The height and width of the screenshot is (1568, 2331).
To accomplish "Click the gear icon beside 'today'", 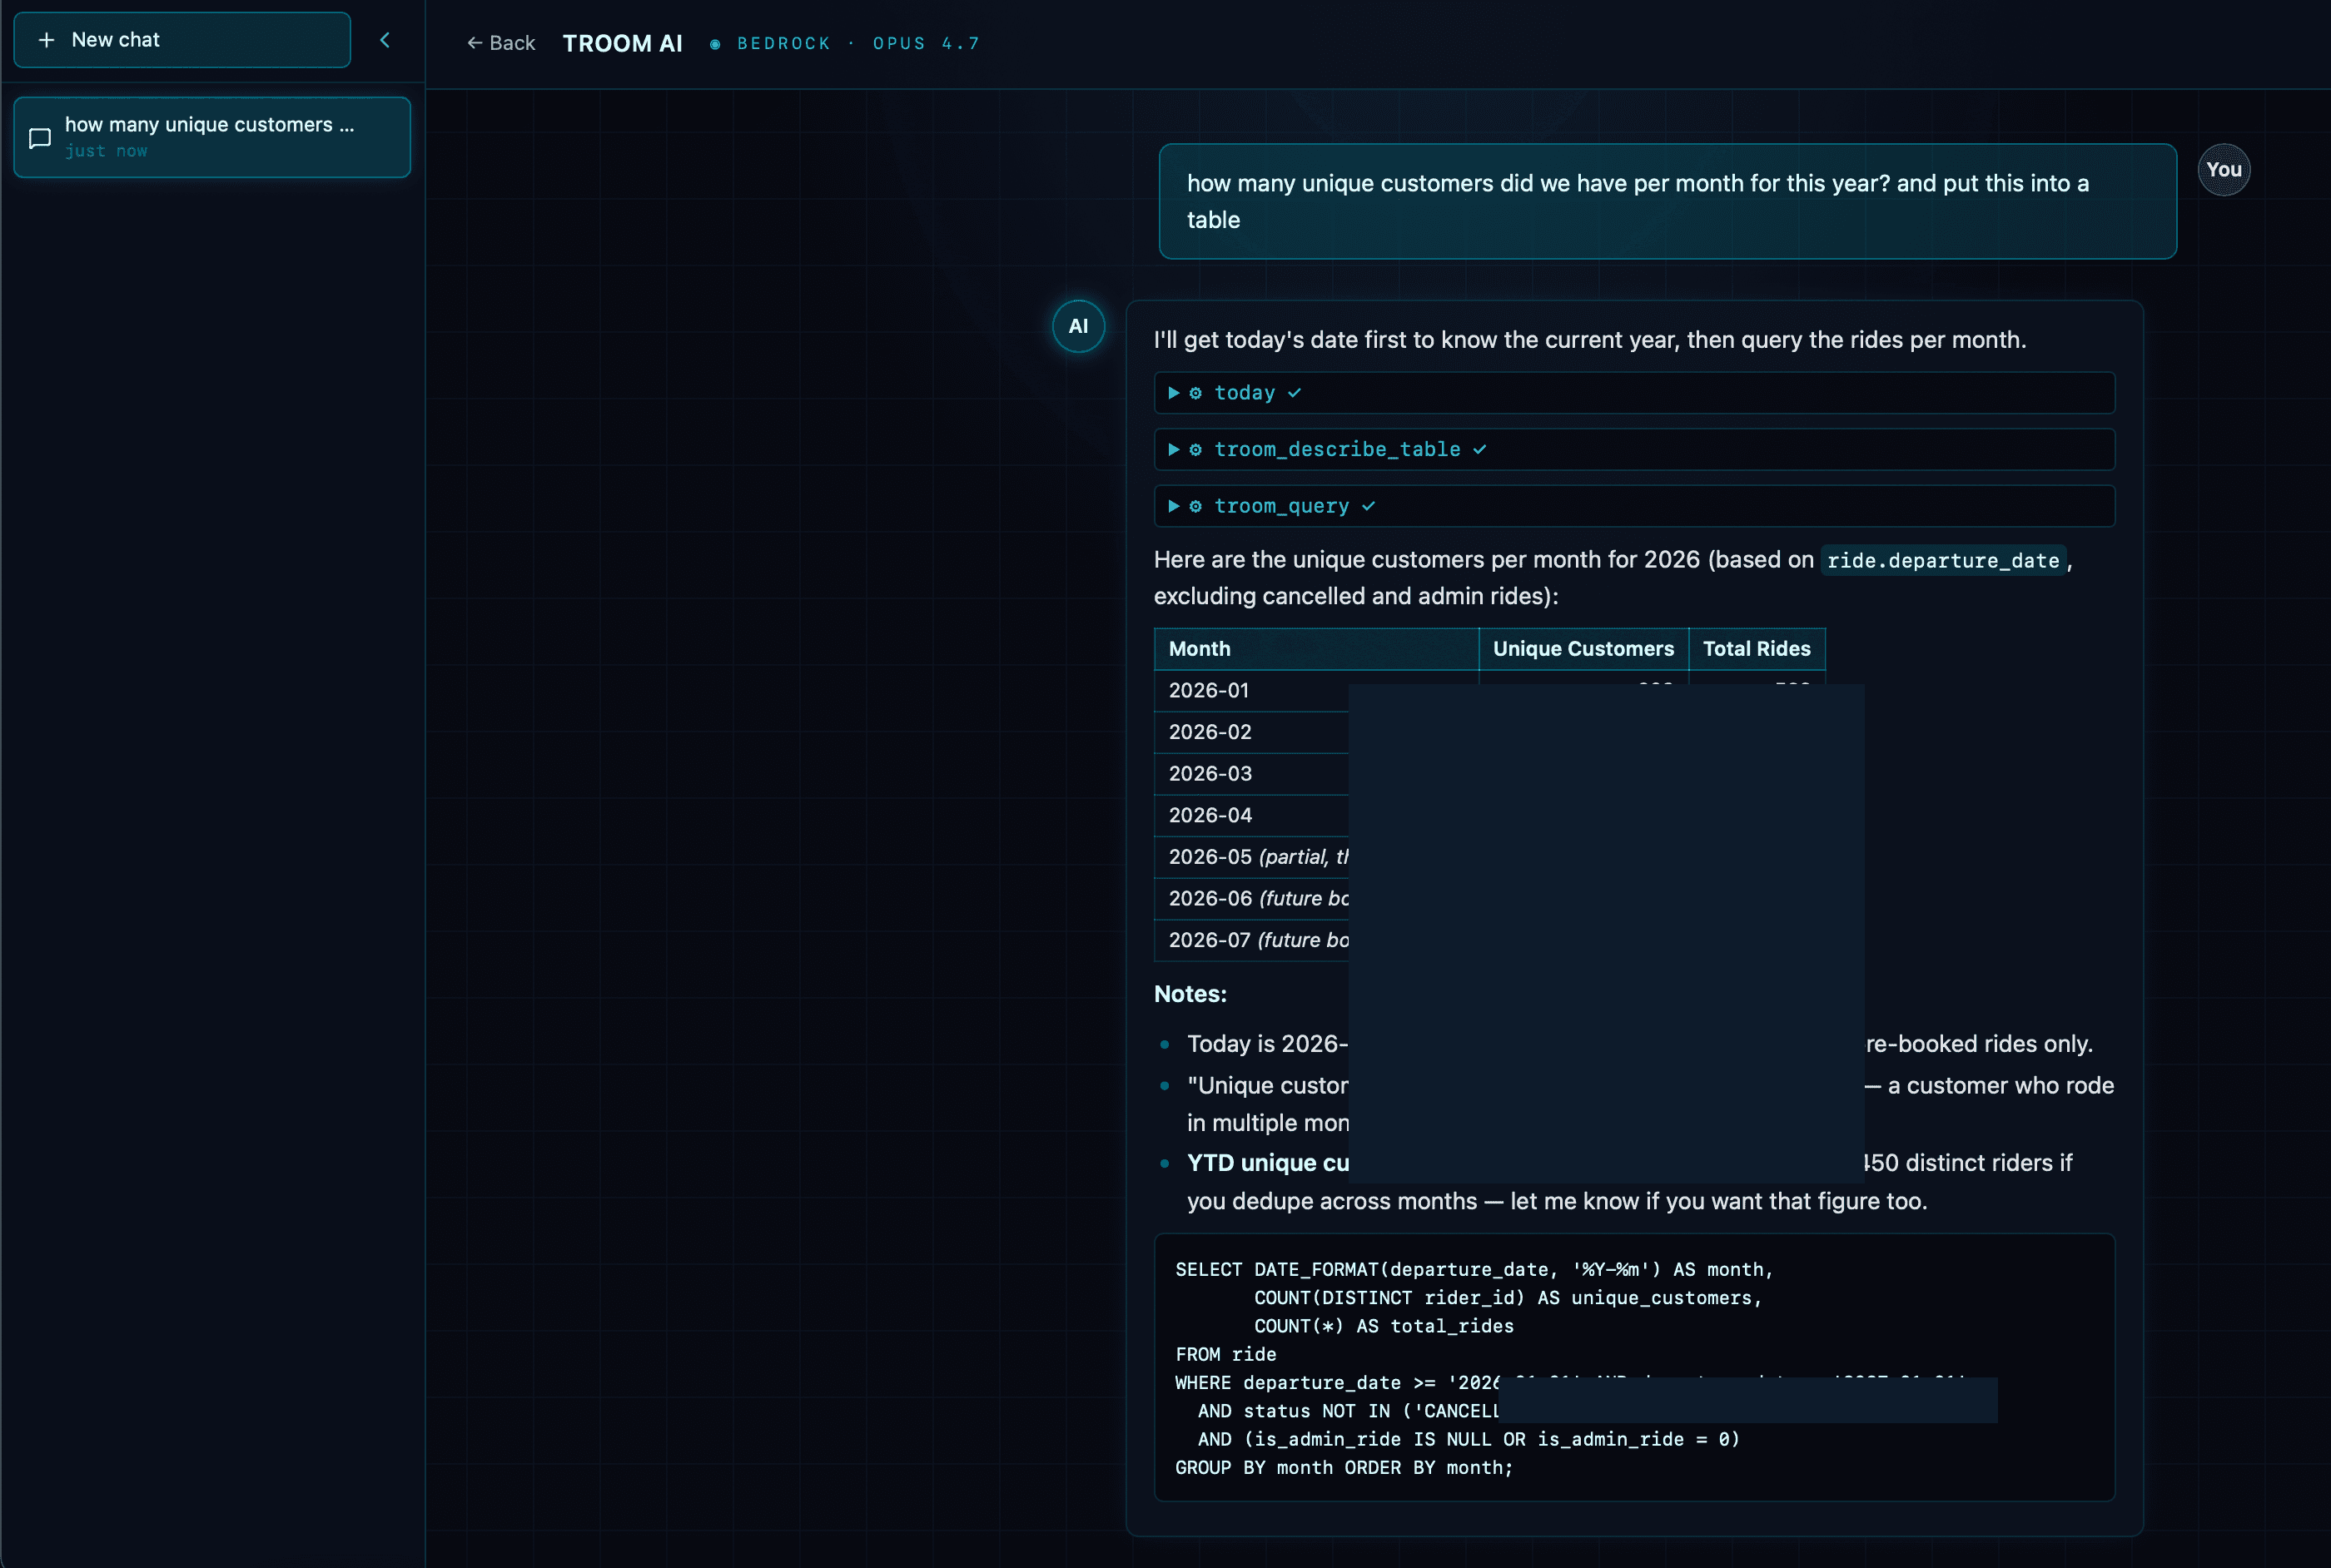I will (1195, 393).
